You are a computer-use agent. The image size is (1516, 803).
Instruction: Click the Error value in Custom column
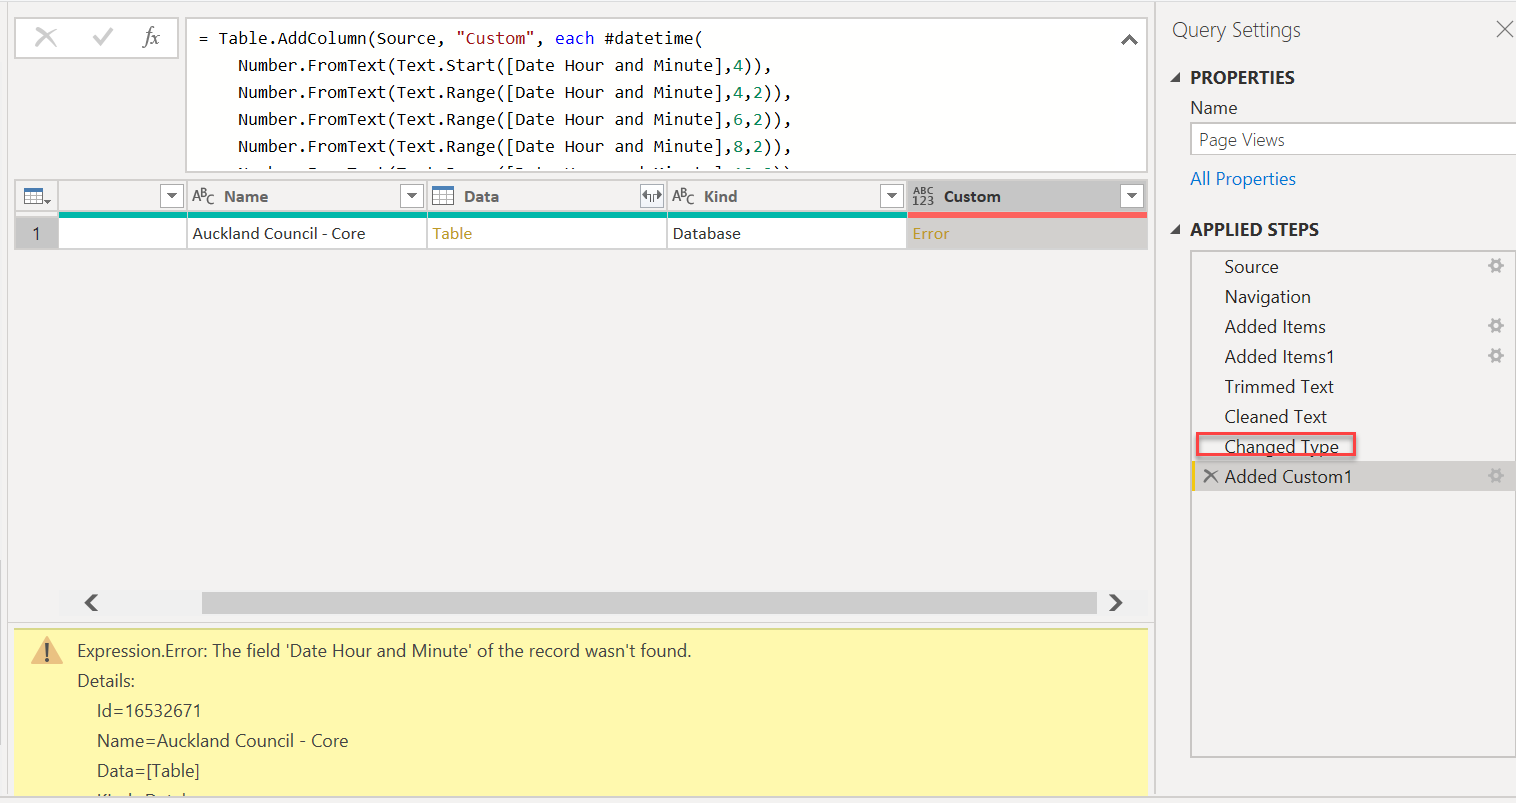pyautogui.click(x=930, y=233)
